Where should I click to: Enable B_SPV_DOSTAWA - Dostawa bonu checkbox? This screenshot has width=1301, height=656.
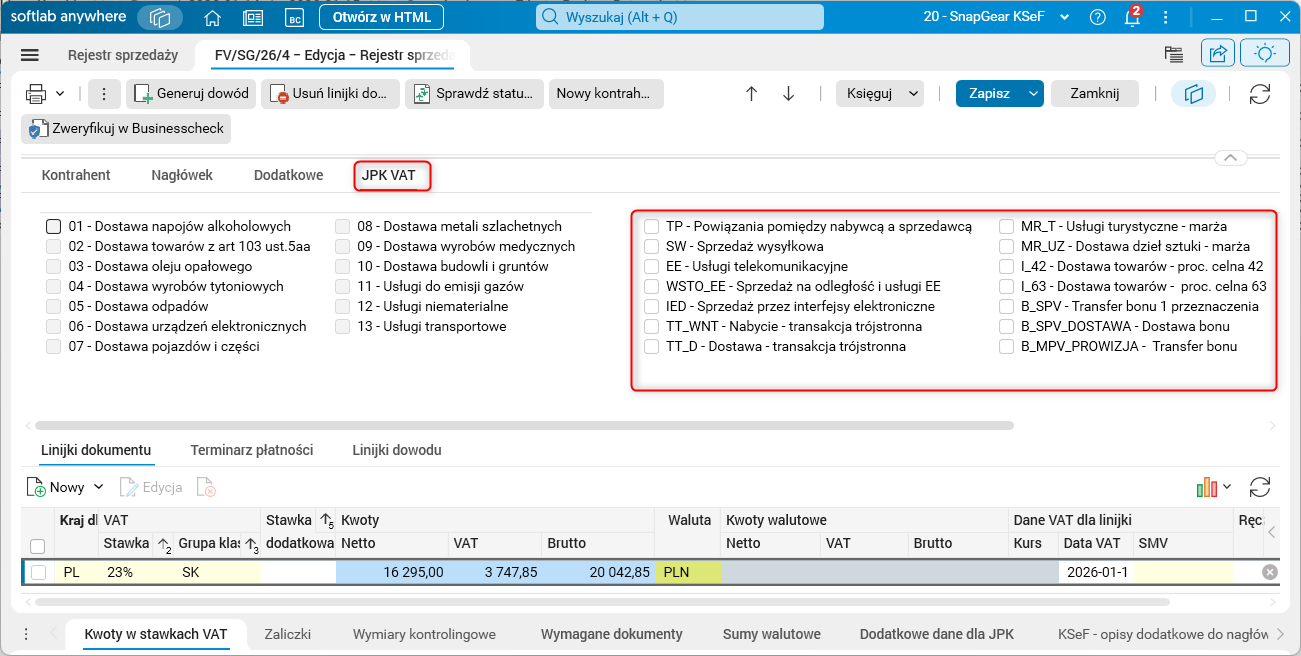[1006, 326]
